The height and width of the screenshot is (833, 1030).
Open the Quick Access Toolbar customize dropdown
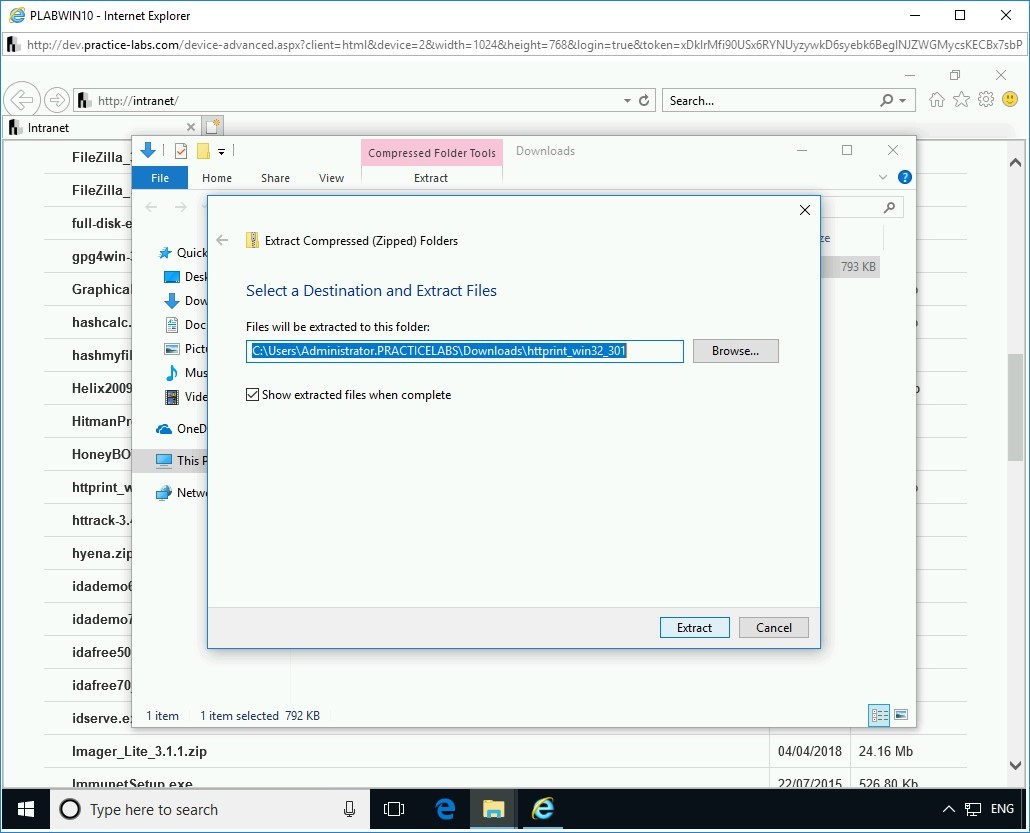point(222,150)
